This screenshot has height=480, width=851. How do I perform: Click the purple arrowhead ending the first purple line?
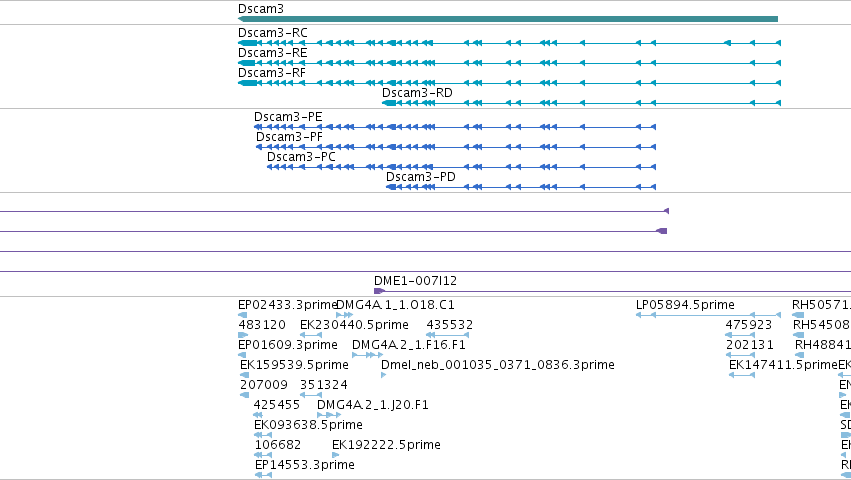click(x=666, y=211)
